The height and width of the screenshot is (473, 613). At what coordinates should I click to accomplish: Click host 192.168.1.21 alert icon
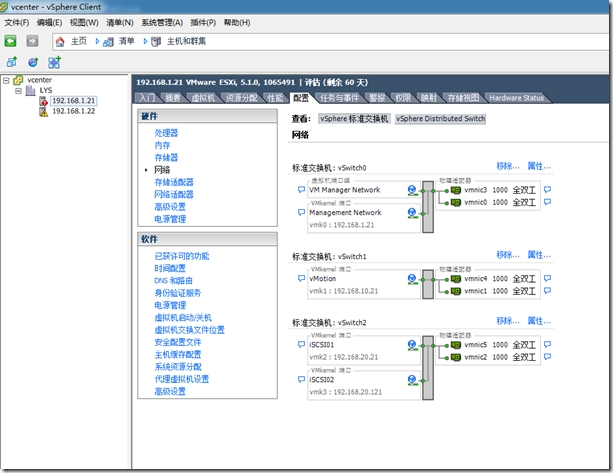coord(43,101)
